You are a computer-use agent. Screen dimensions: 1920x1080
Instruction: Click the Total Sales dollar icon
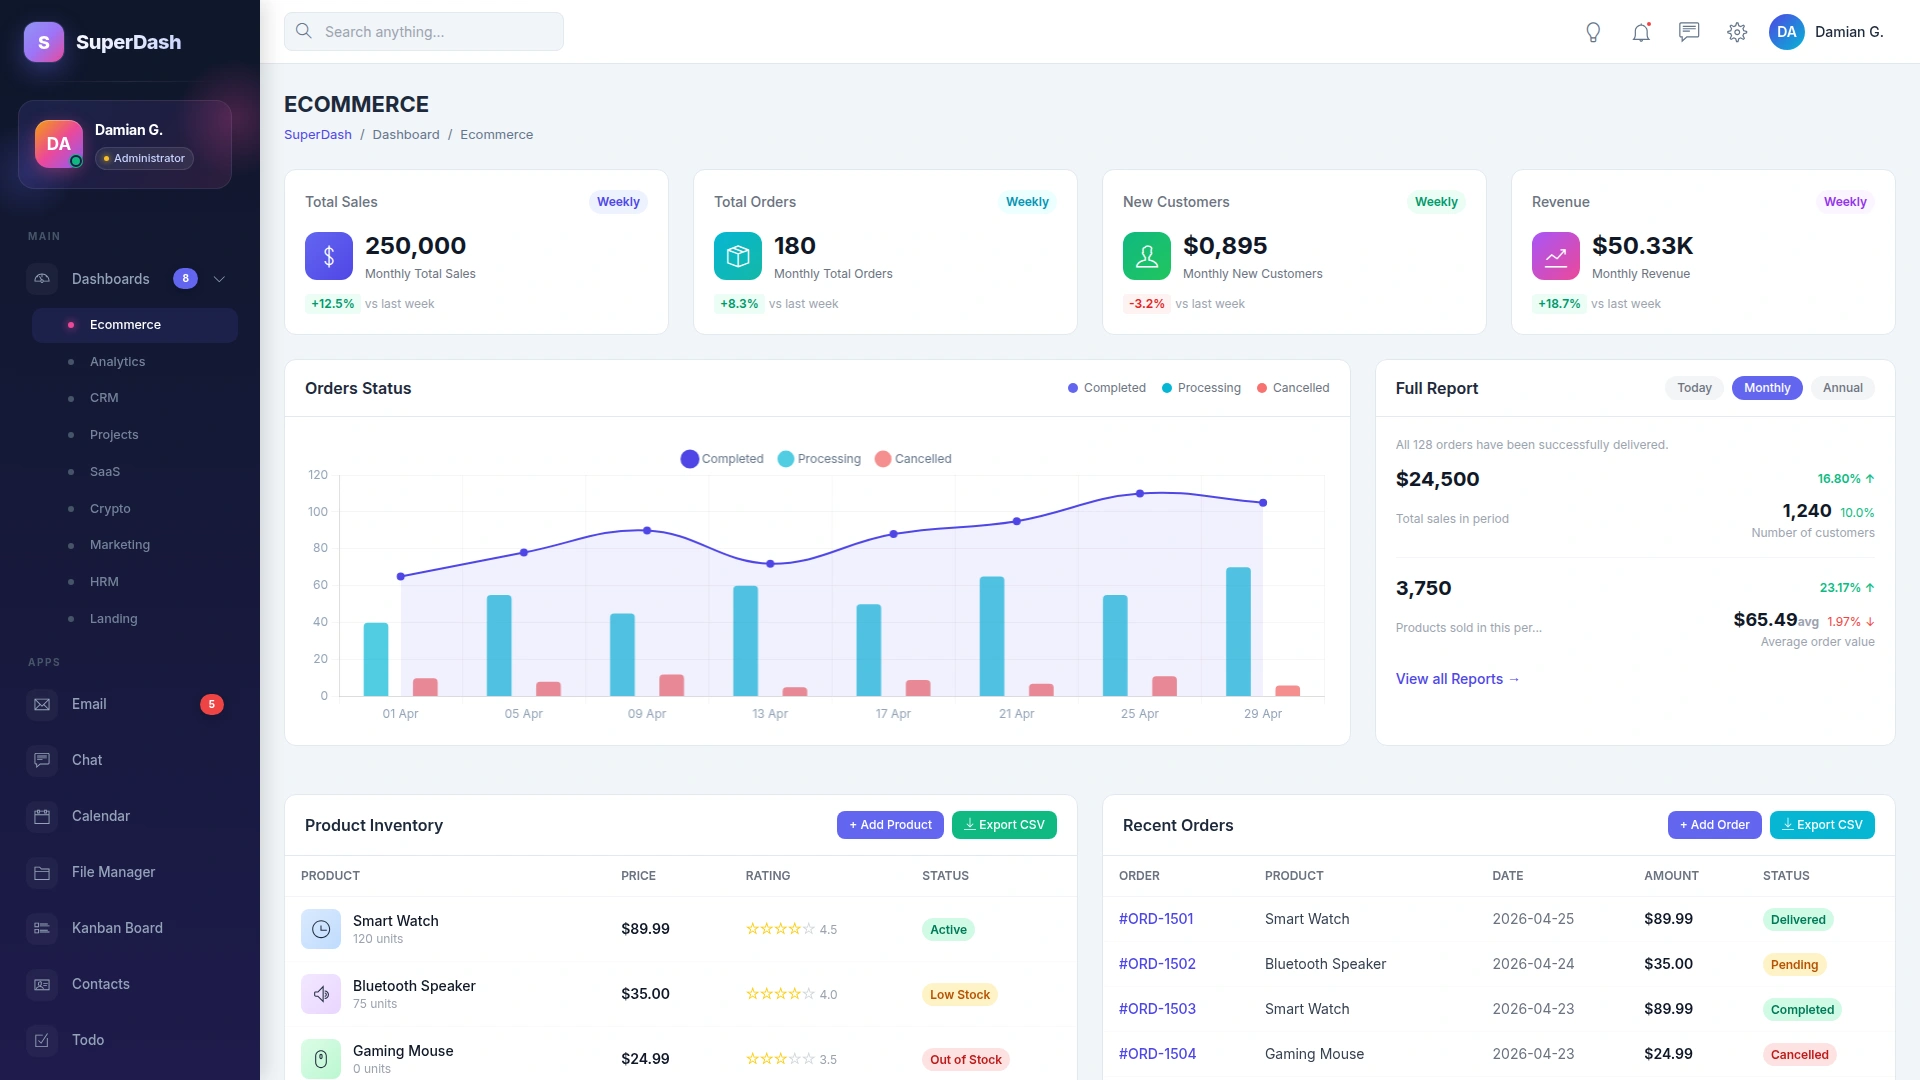coord(329,256)
